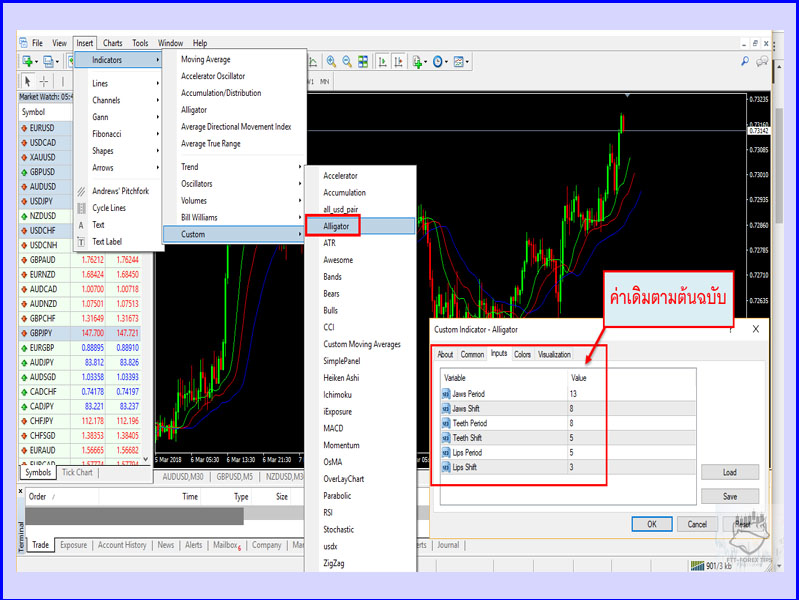Open the Periodicity clock icon
The width and height of the screenshot is (800, 600).
[439, 62]
